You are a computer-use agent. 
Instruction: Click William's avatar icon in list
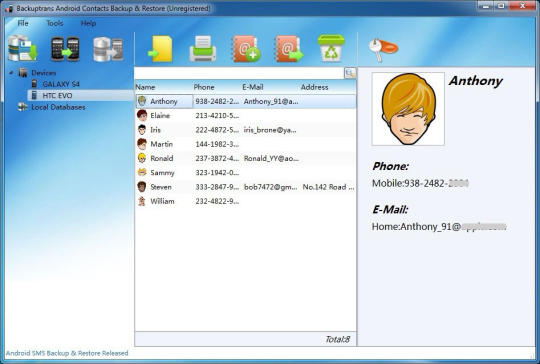tap(142, 201)
